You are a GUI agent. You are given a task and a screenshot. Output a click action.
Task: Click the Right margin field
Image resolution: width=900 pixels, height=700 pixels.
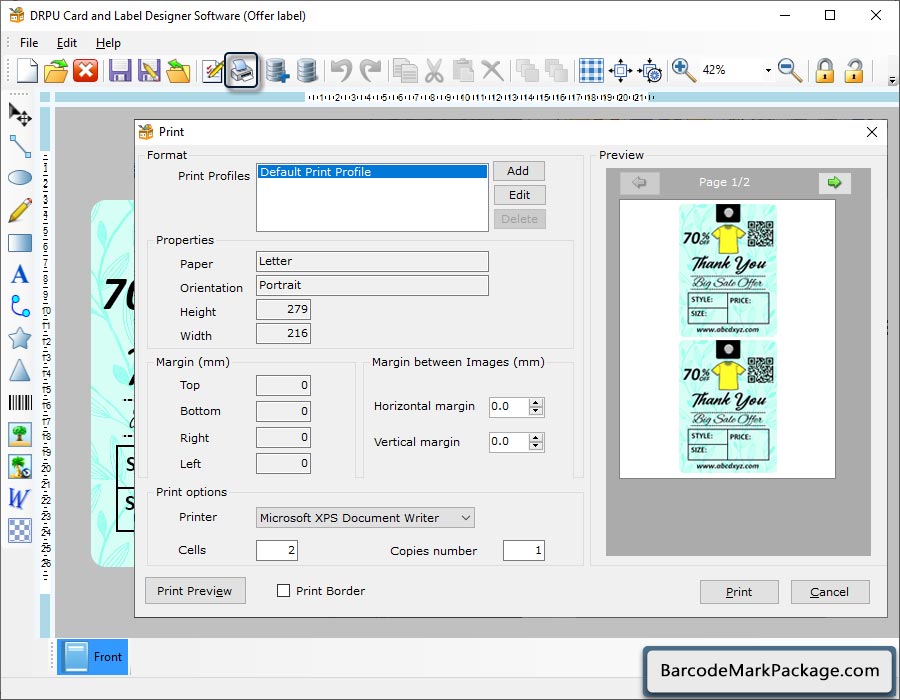(x=284, y=437)
